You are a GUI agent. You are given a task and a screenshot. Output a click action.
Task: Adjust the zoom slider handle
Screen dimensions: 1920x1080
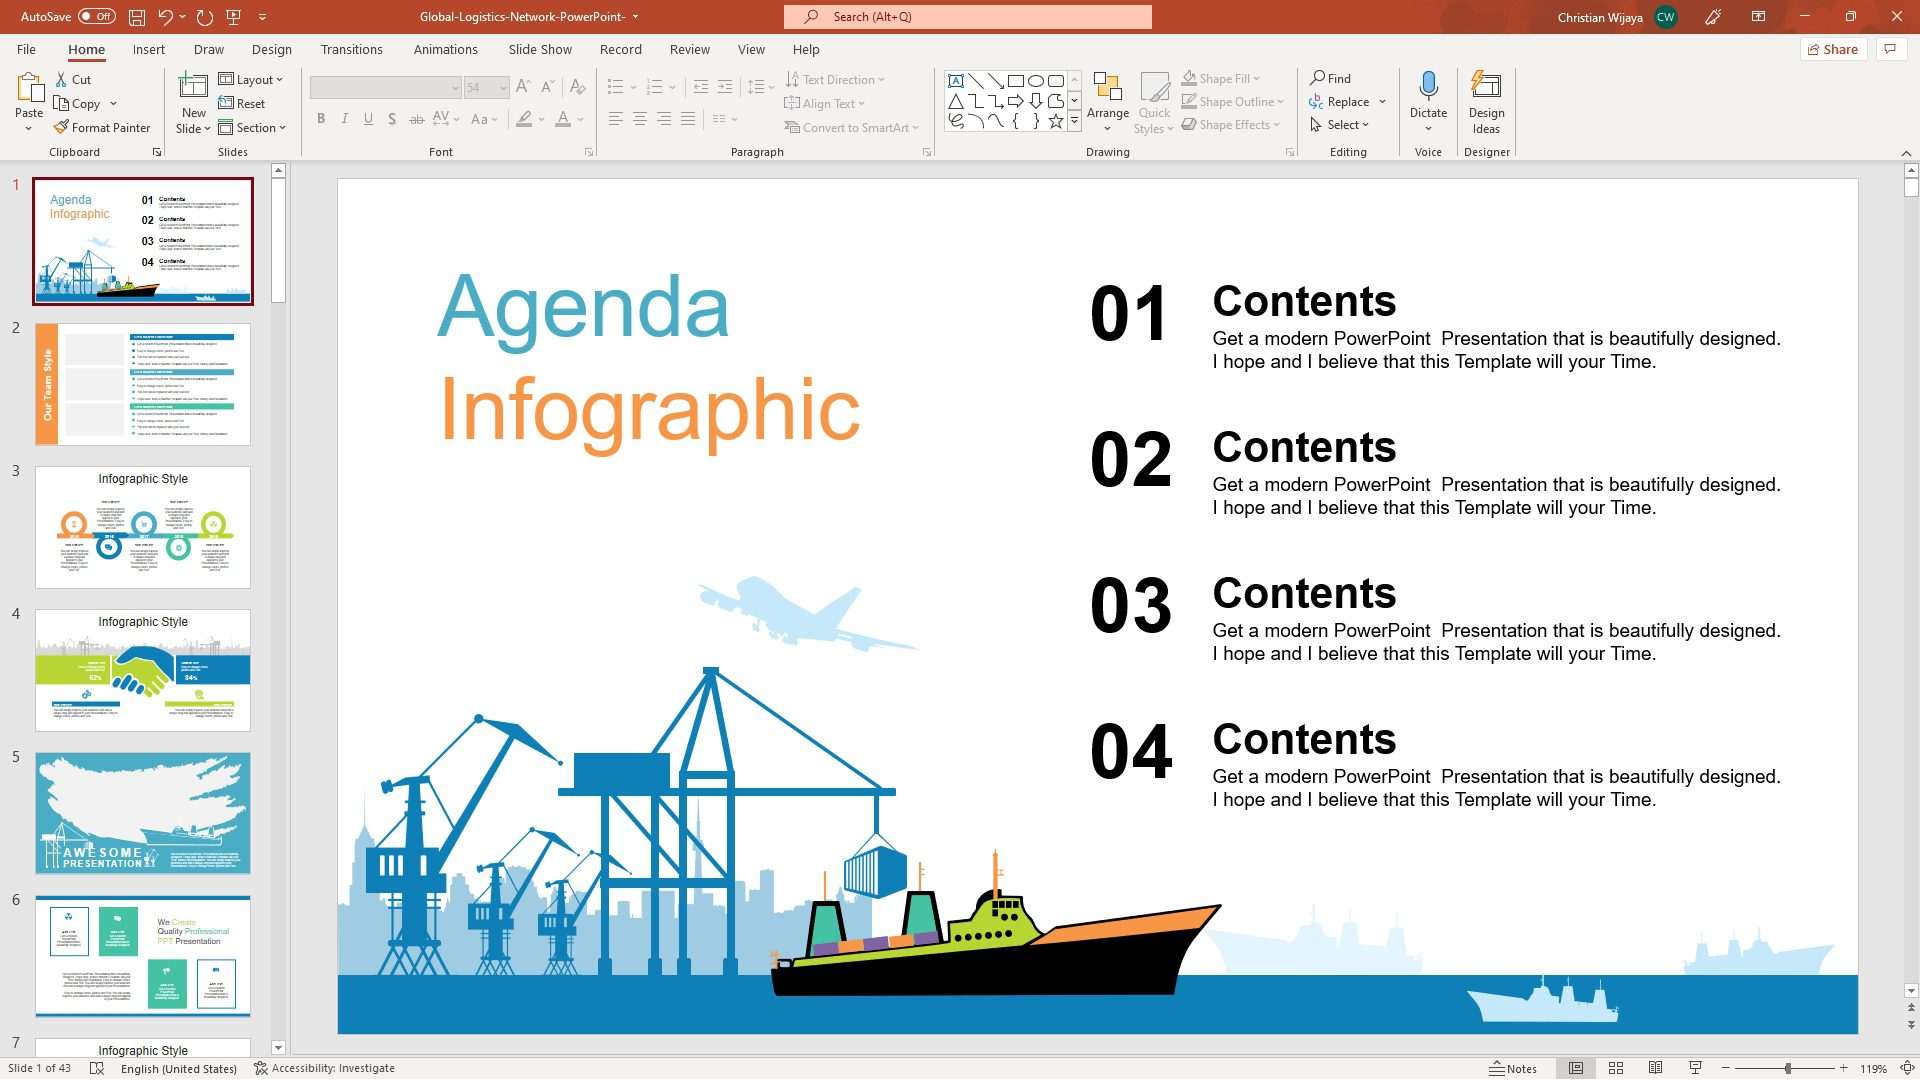click(x=1788, y=1068)
